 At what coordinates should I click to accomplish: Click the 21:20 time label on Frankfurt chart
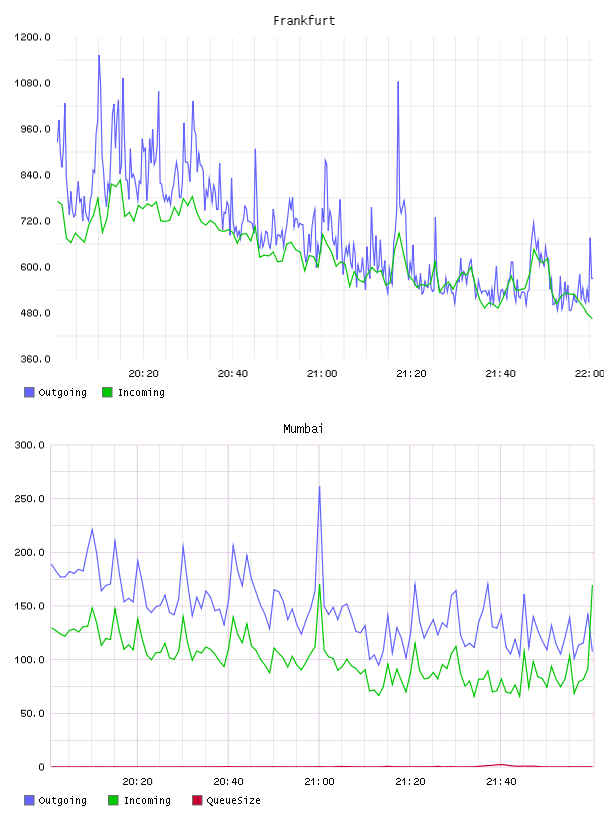point(411,374)
